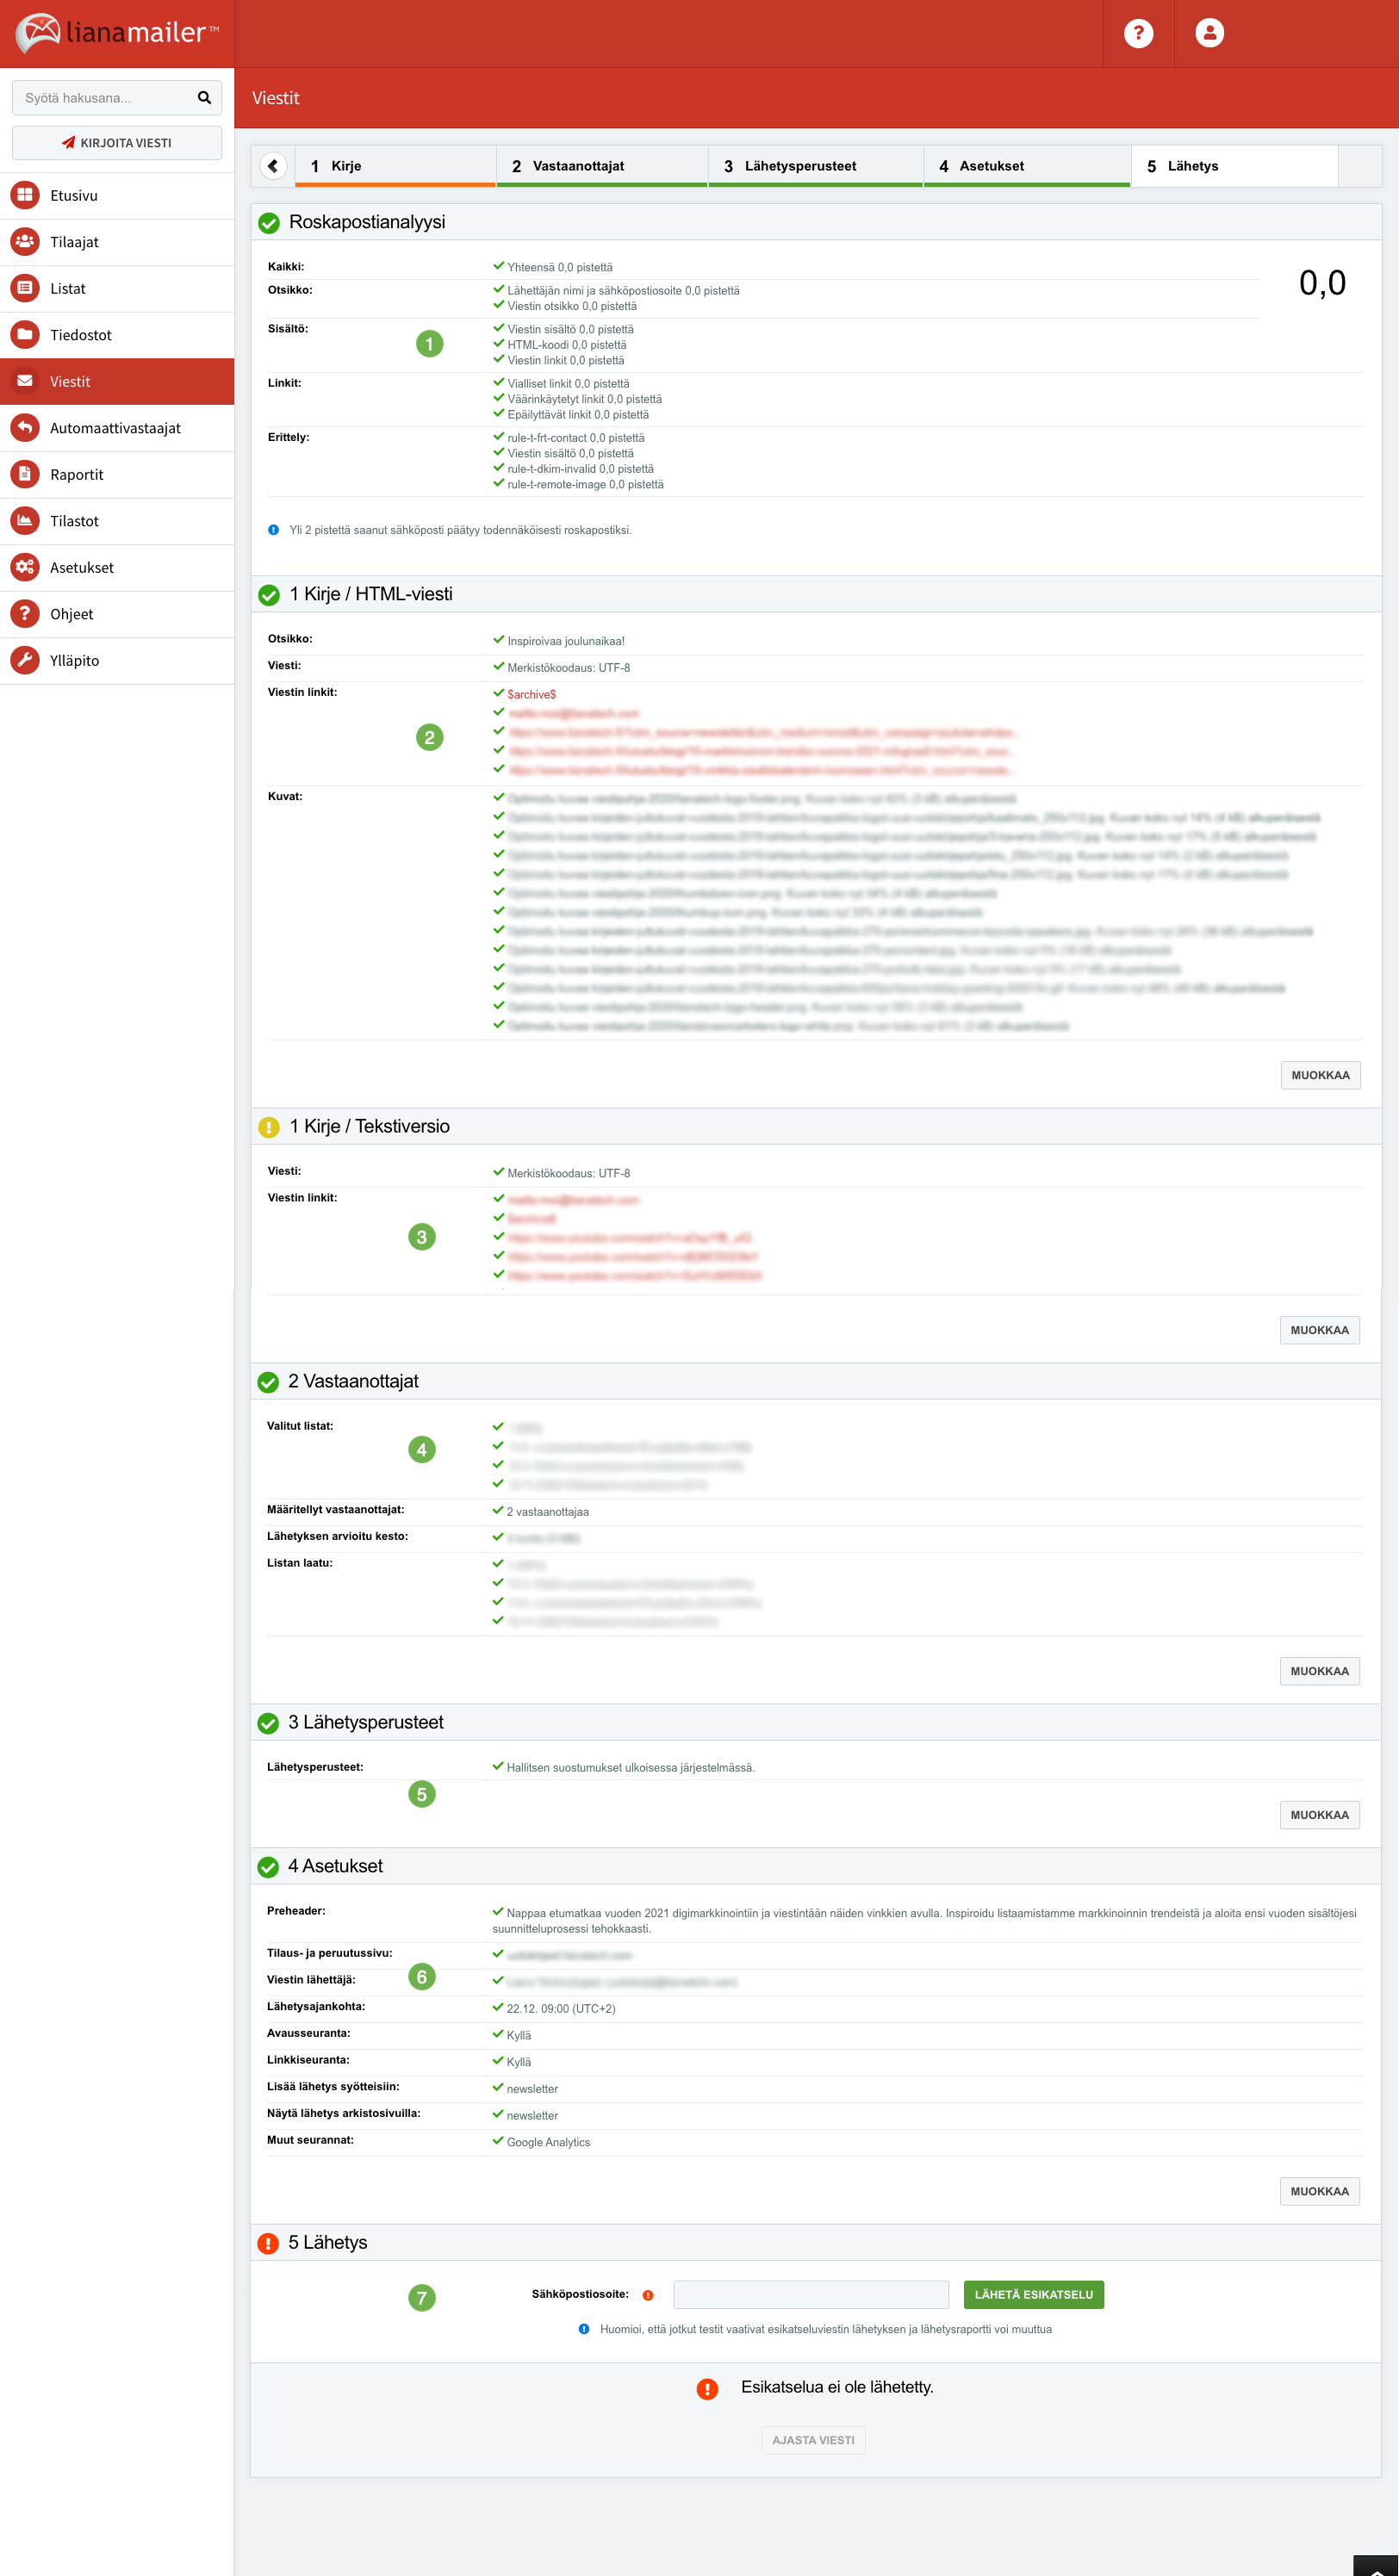
Task: Open the user account icon in header
Action: point(1209,33)
